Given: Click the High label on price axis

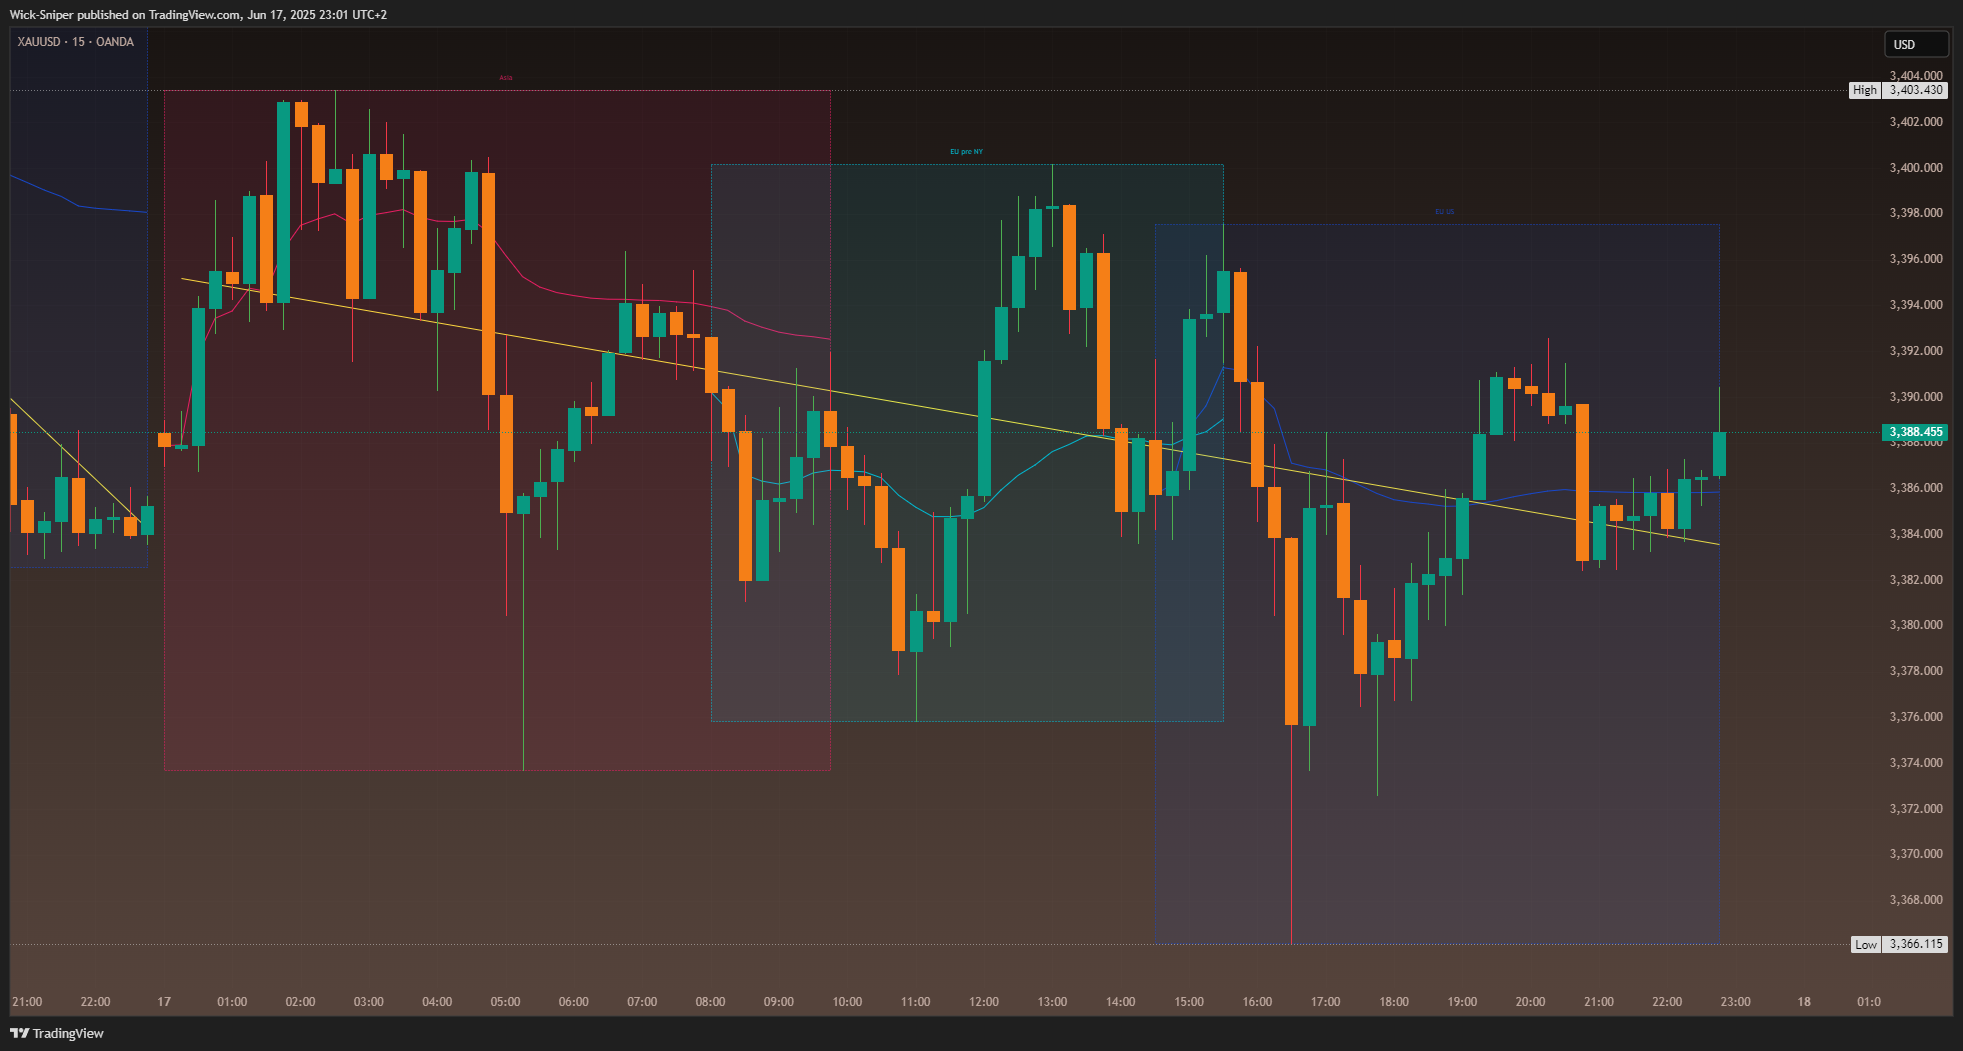Looking at the screenshot, I should click(1865, 90).
